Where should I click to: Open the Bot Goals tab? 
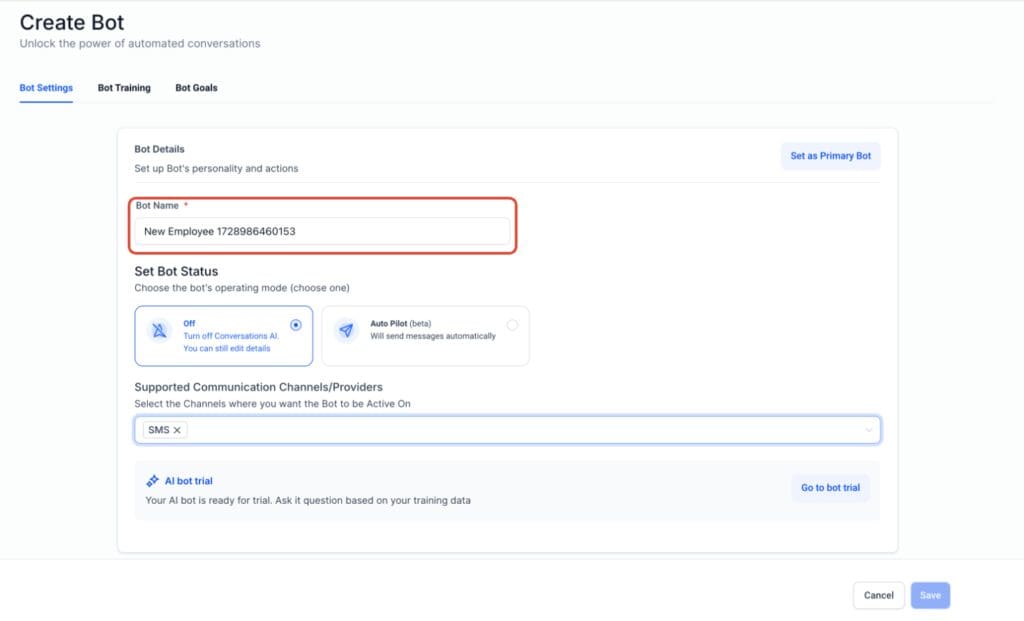coord(196,88)
